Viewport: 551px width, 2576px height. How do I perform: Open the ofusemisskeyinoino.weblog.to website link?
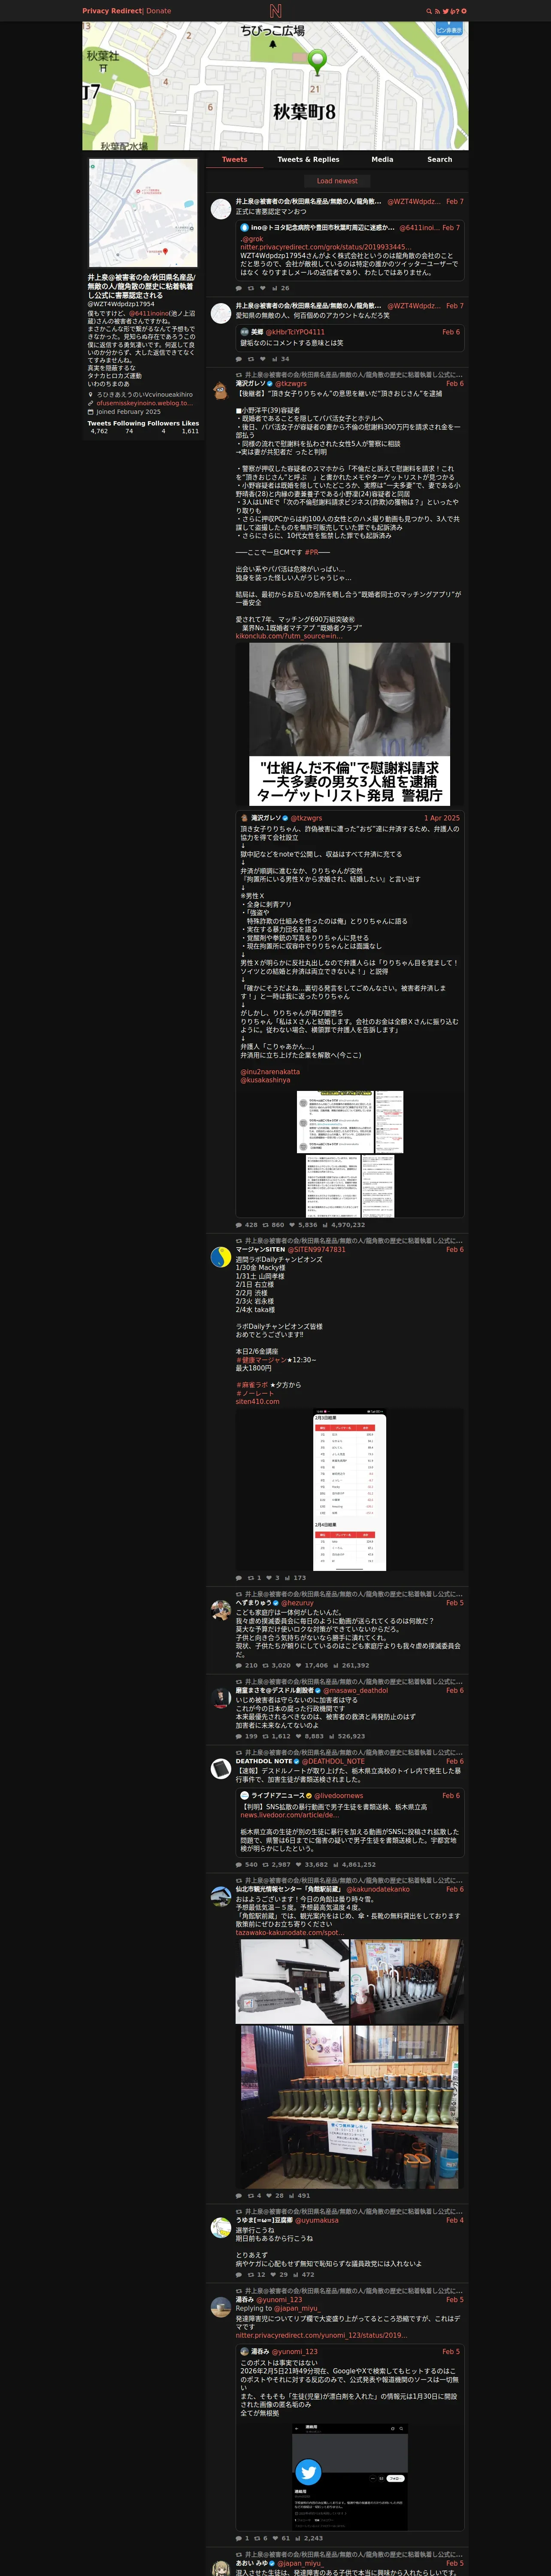click(144, 403)
